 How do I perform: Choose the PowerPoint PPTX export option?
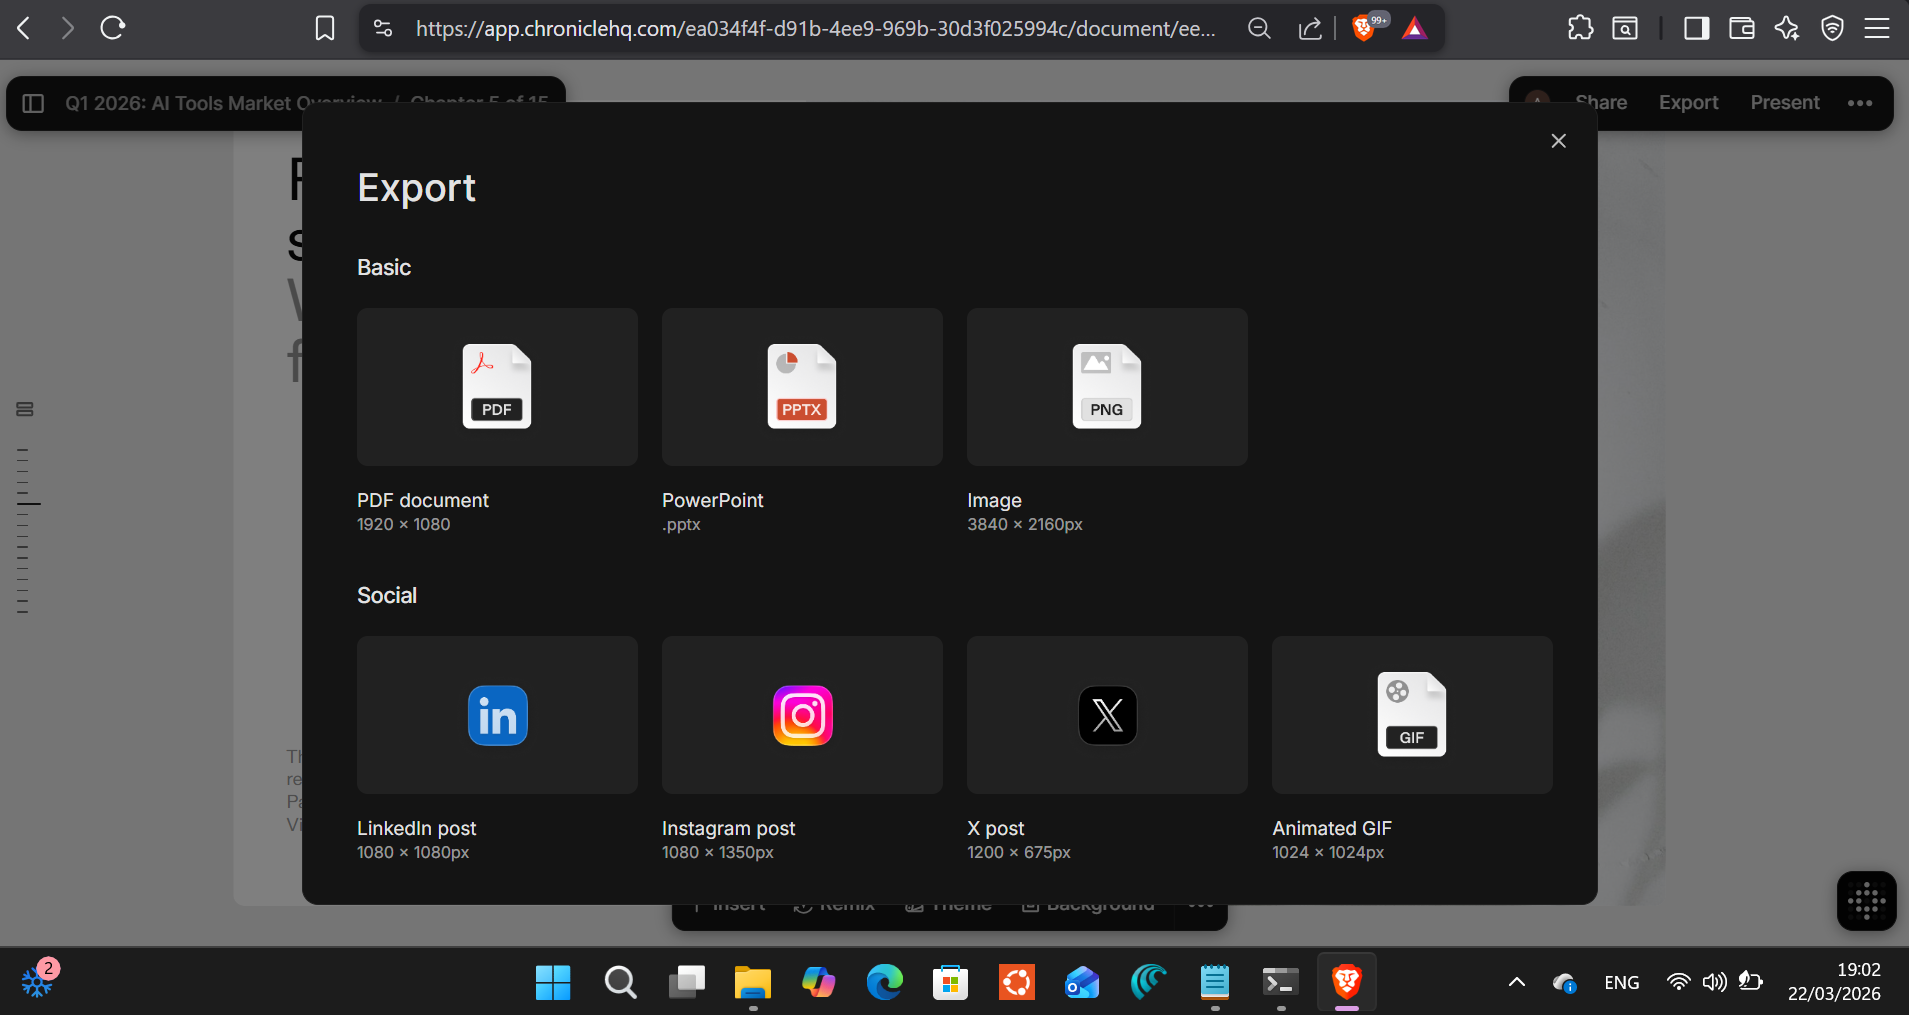802,387
